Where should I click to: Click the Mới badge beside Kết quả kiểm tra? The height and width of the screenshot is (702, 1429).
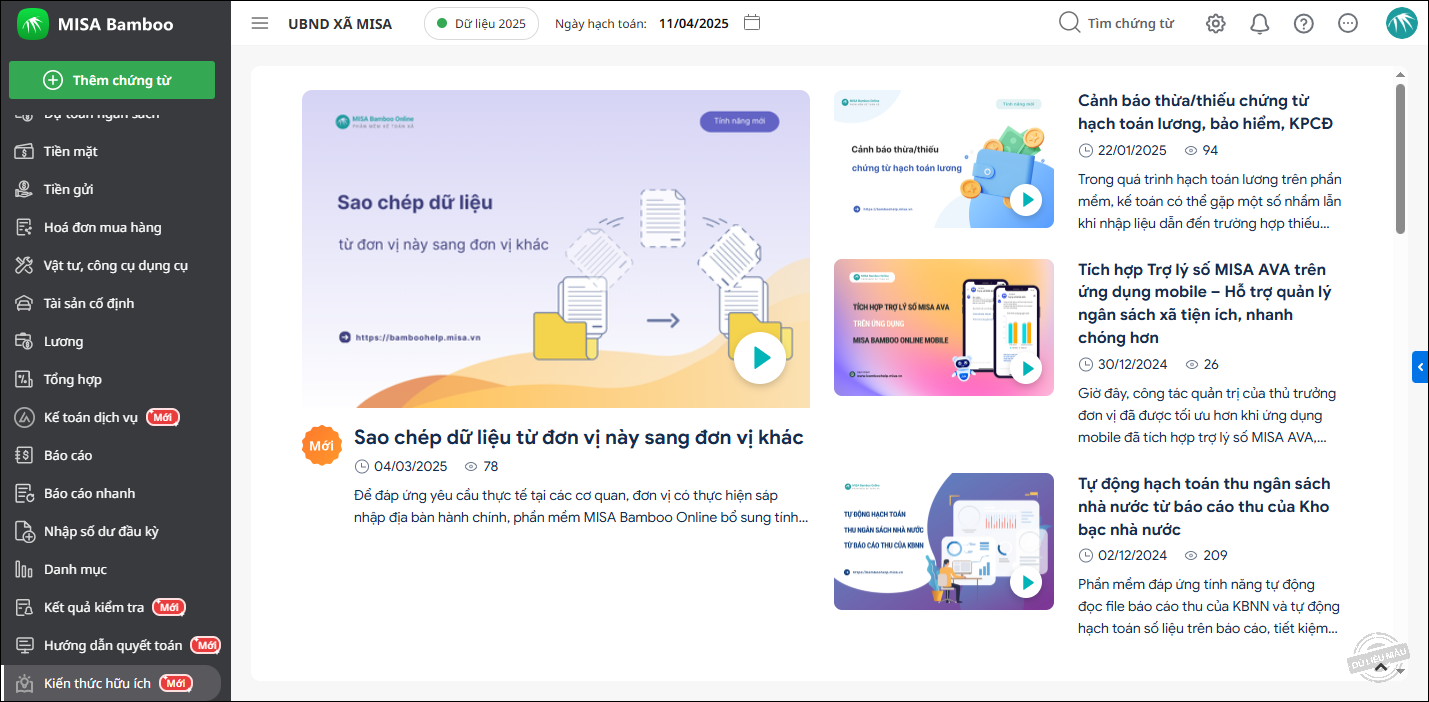[x=168, y=608]
